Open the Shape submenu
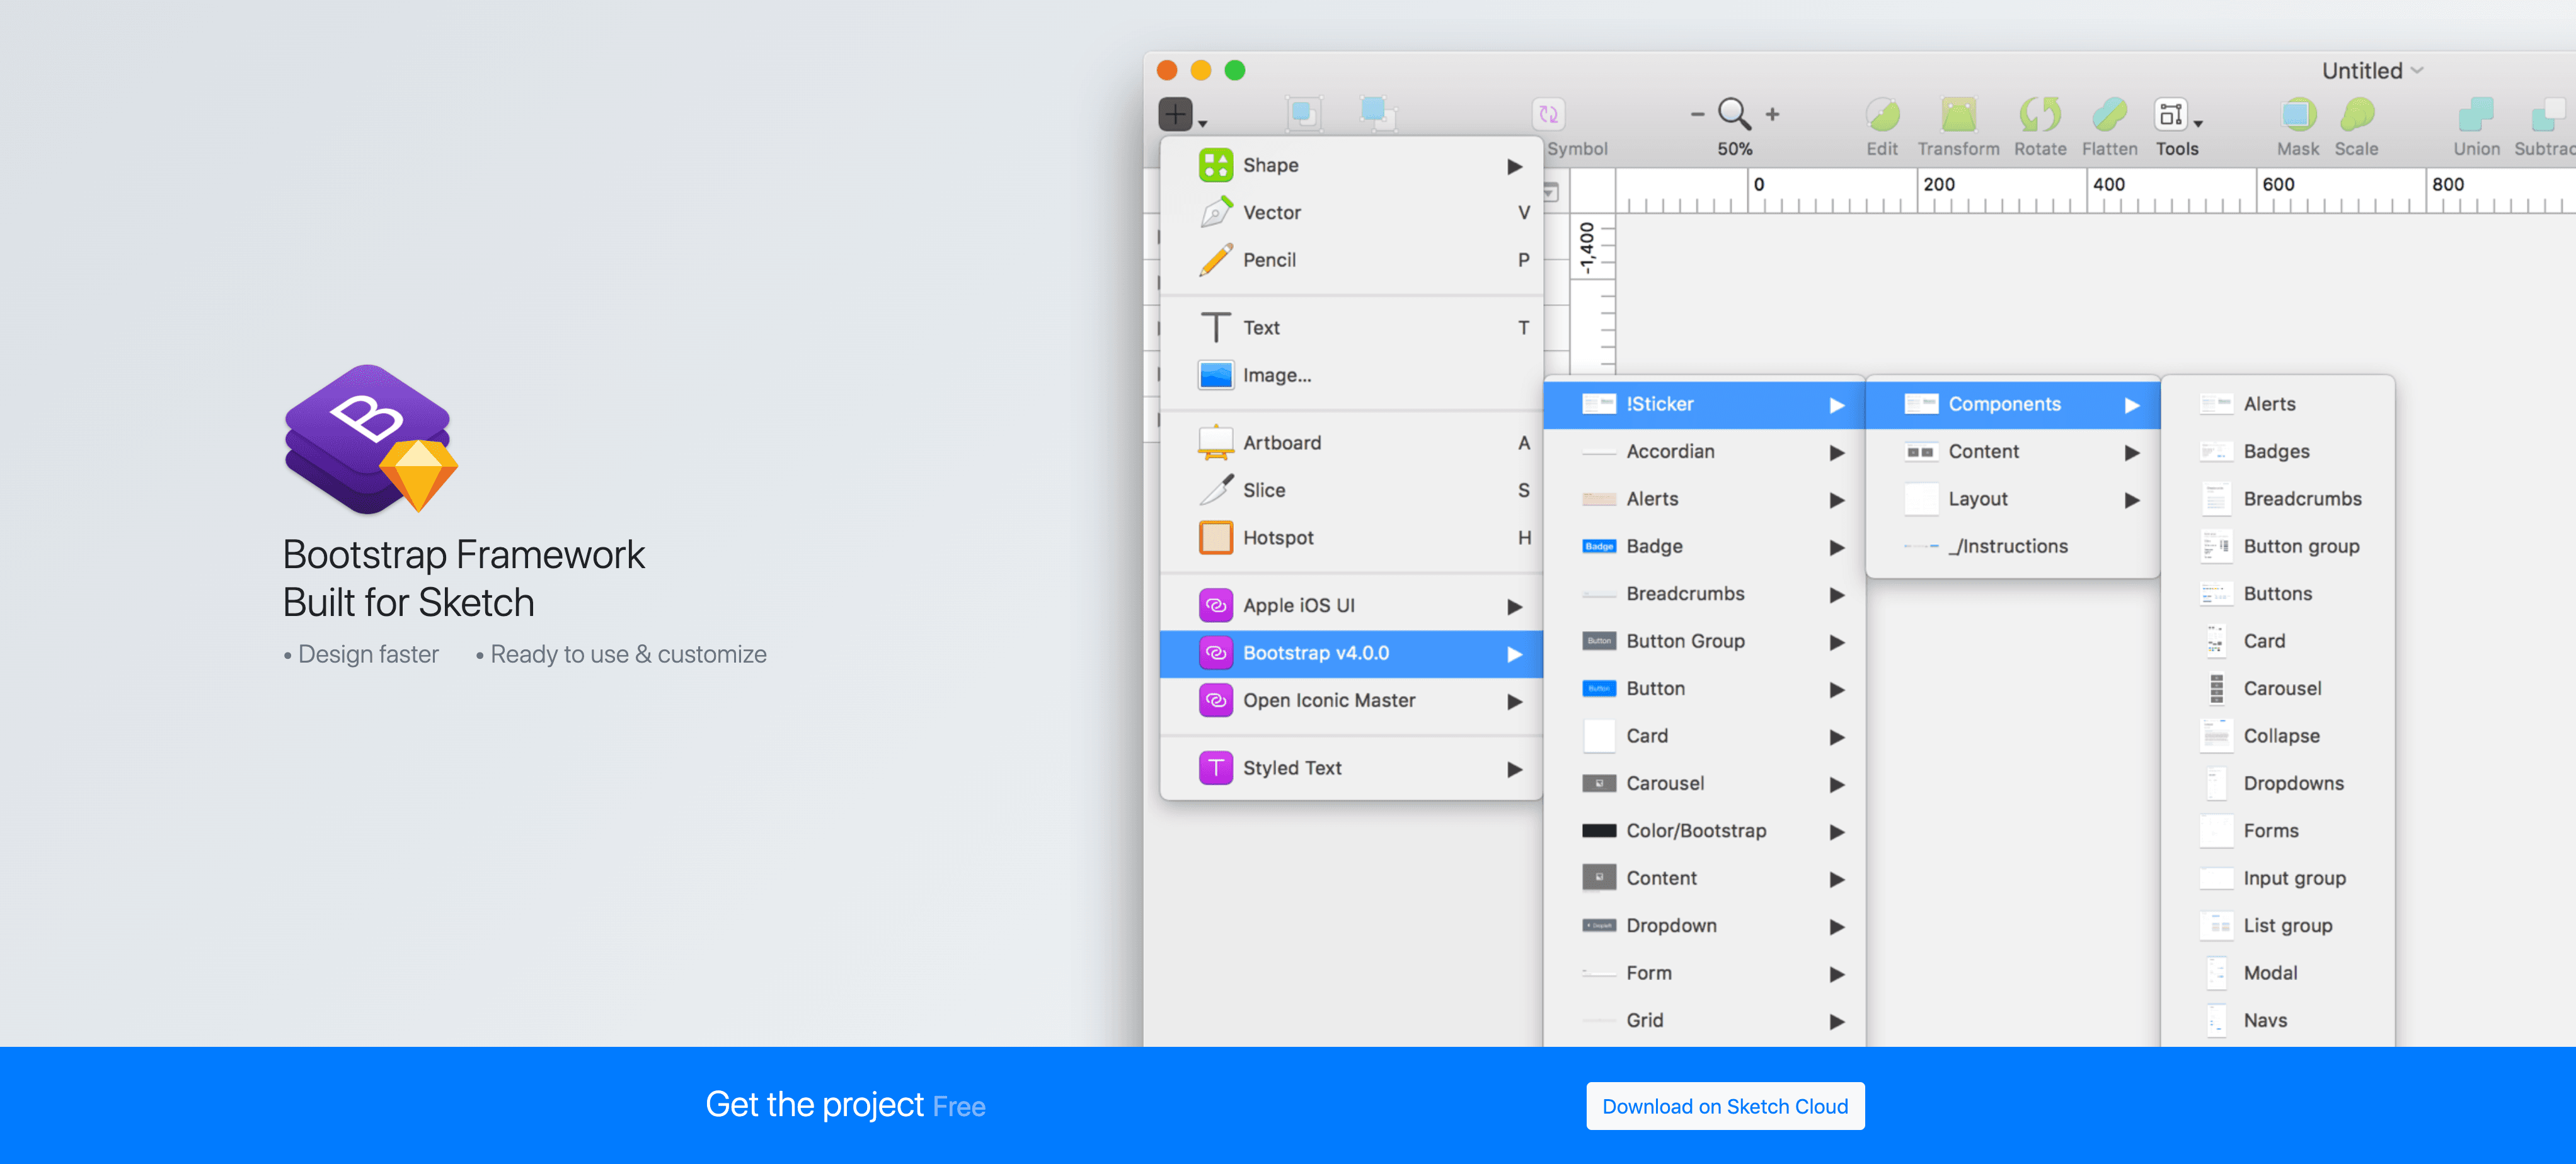The width and height of the screenshot is (2576, 1164). 1351,165
